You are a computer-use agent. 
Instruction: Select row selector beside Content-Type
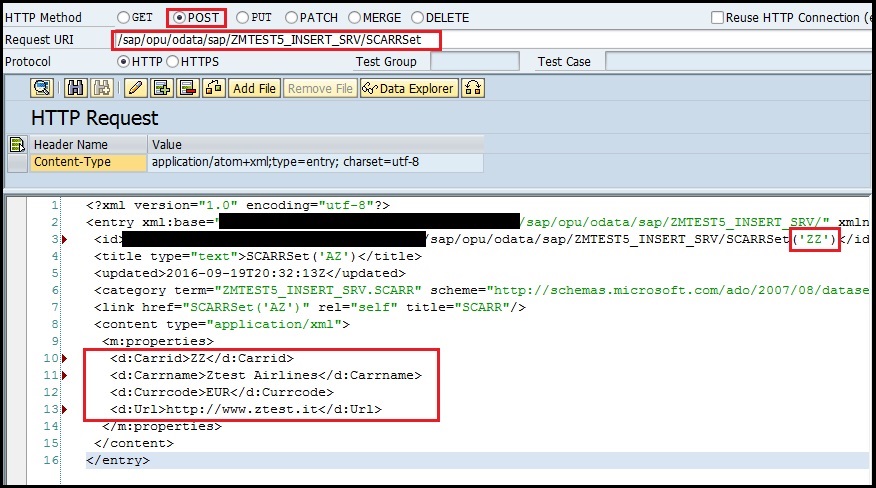coord(17,163)
